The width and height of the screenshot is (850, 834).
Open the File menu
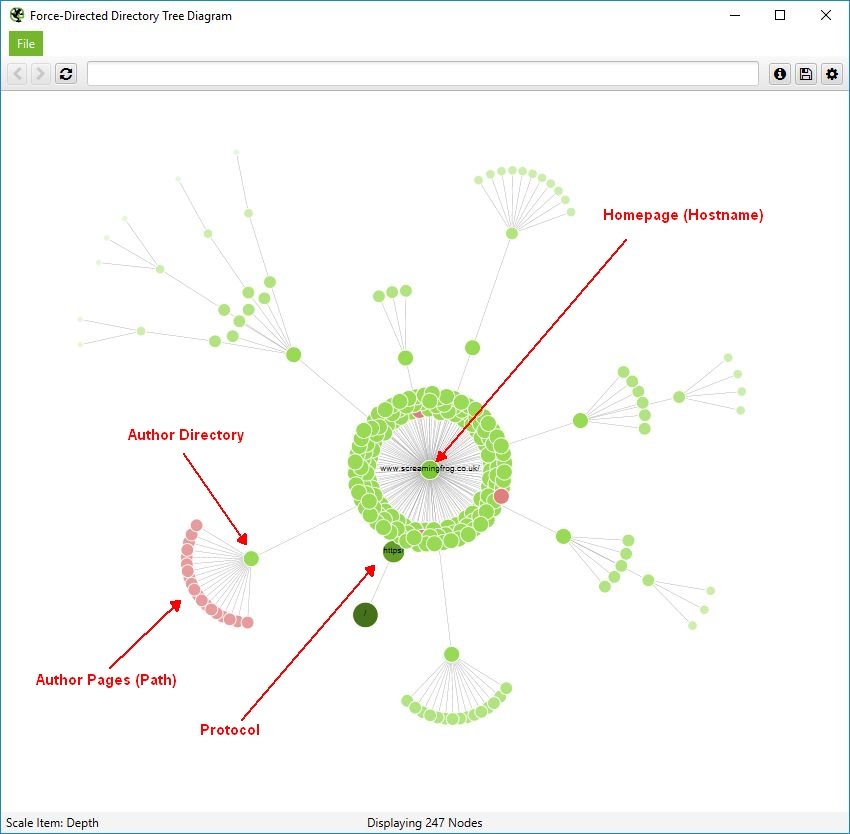(25, 43)
